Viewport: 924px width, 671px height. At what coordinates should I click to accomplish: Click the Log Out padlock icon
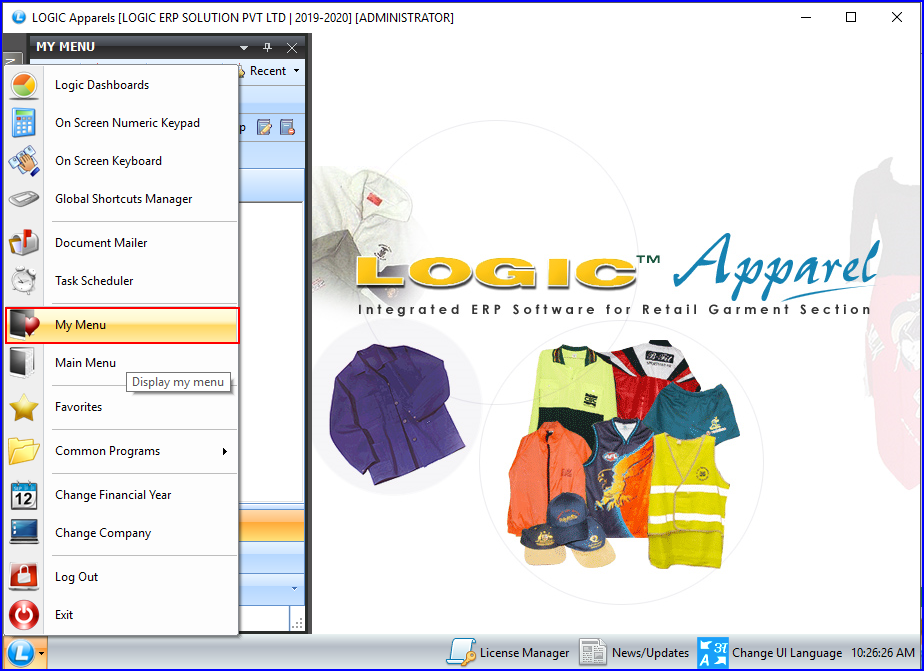(x=24, y=576)
